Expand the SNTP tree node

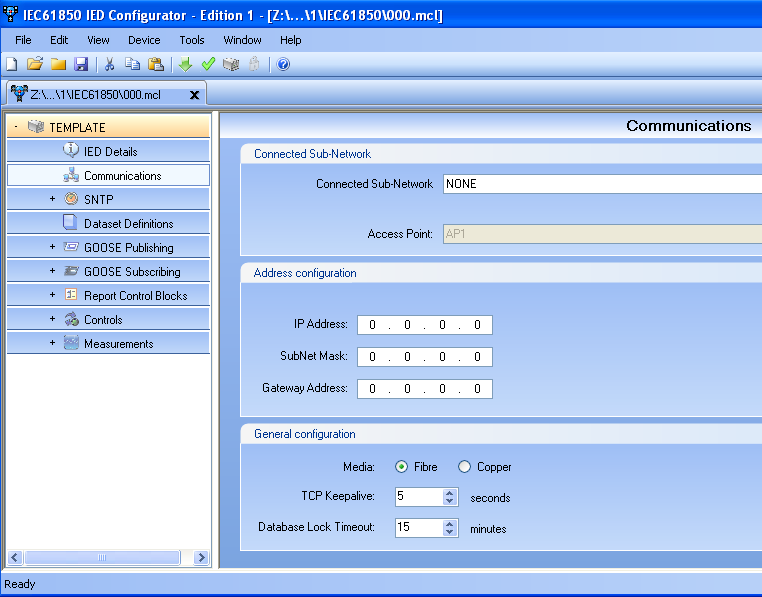click(x=52, y=199)
